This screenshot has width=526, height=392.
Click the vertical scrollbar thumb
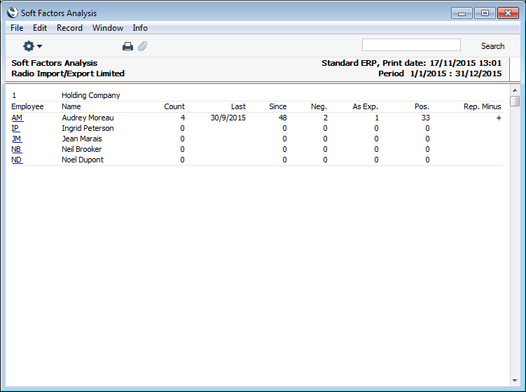pyautogui.click(x=515, y=101)
